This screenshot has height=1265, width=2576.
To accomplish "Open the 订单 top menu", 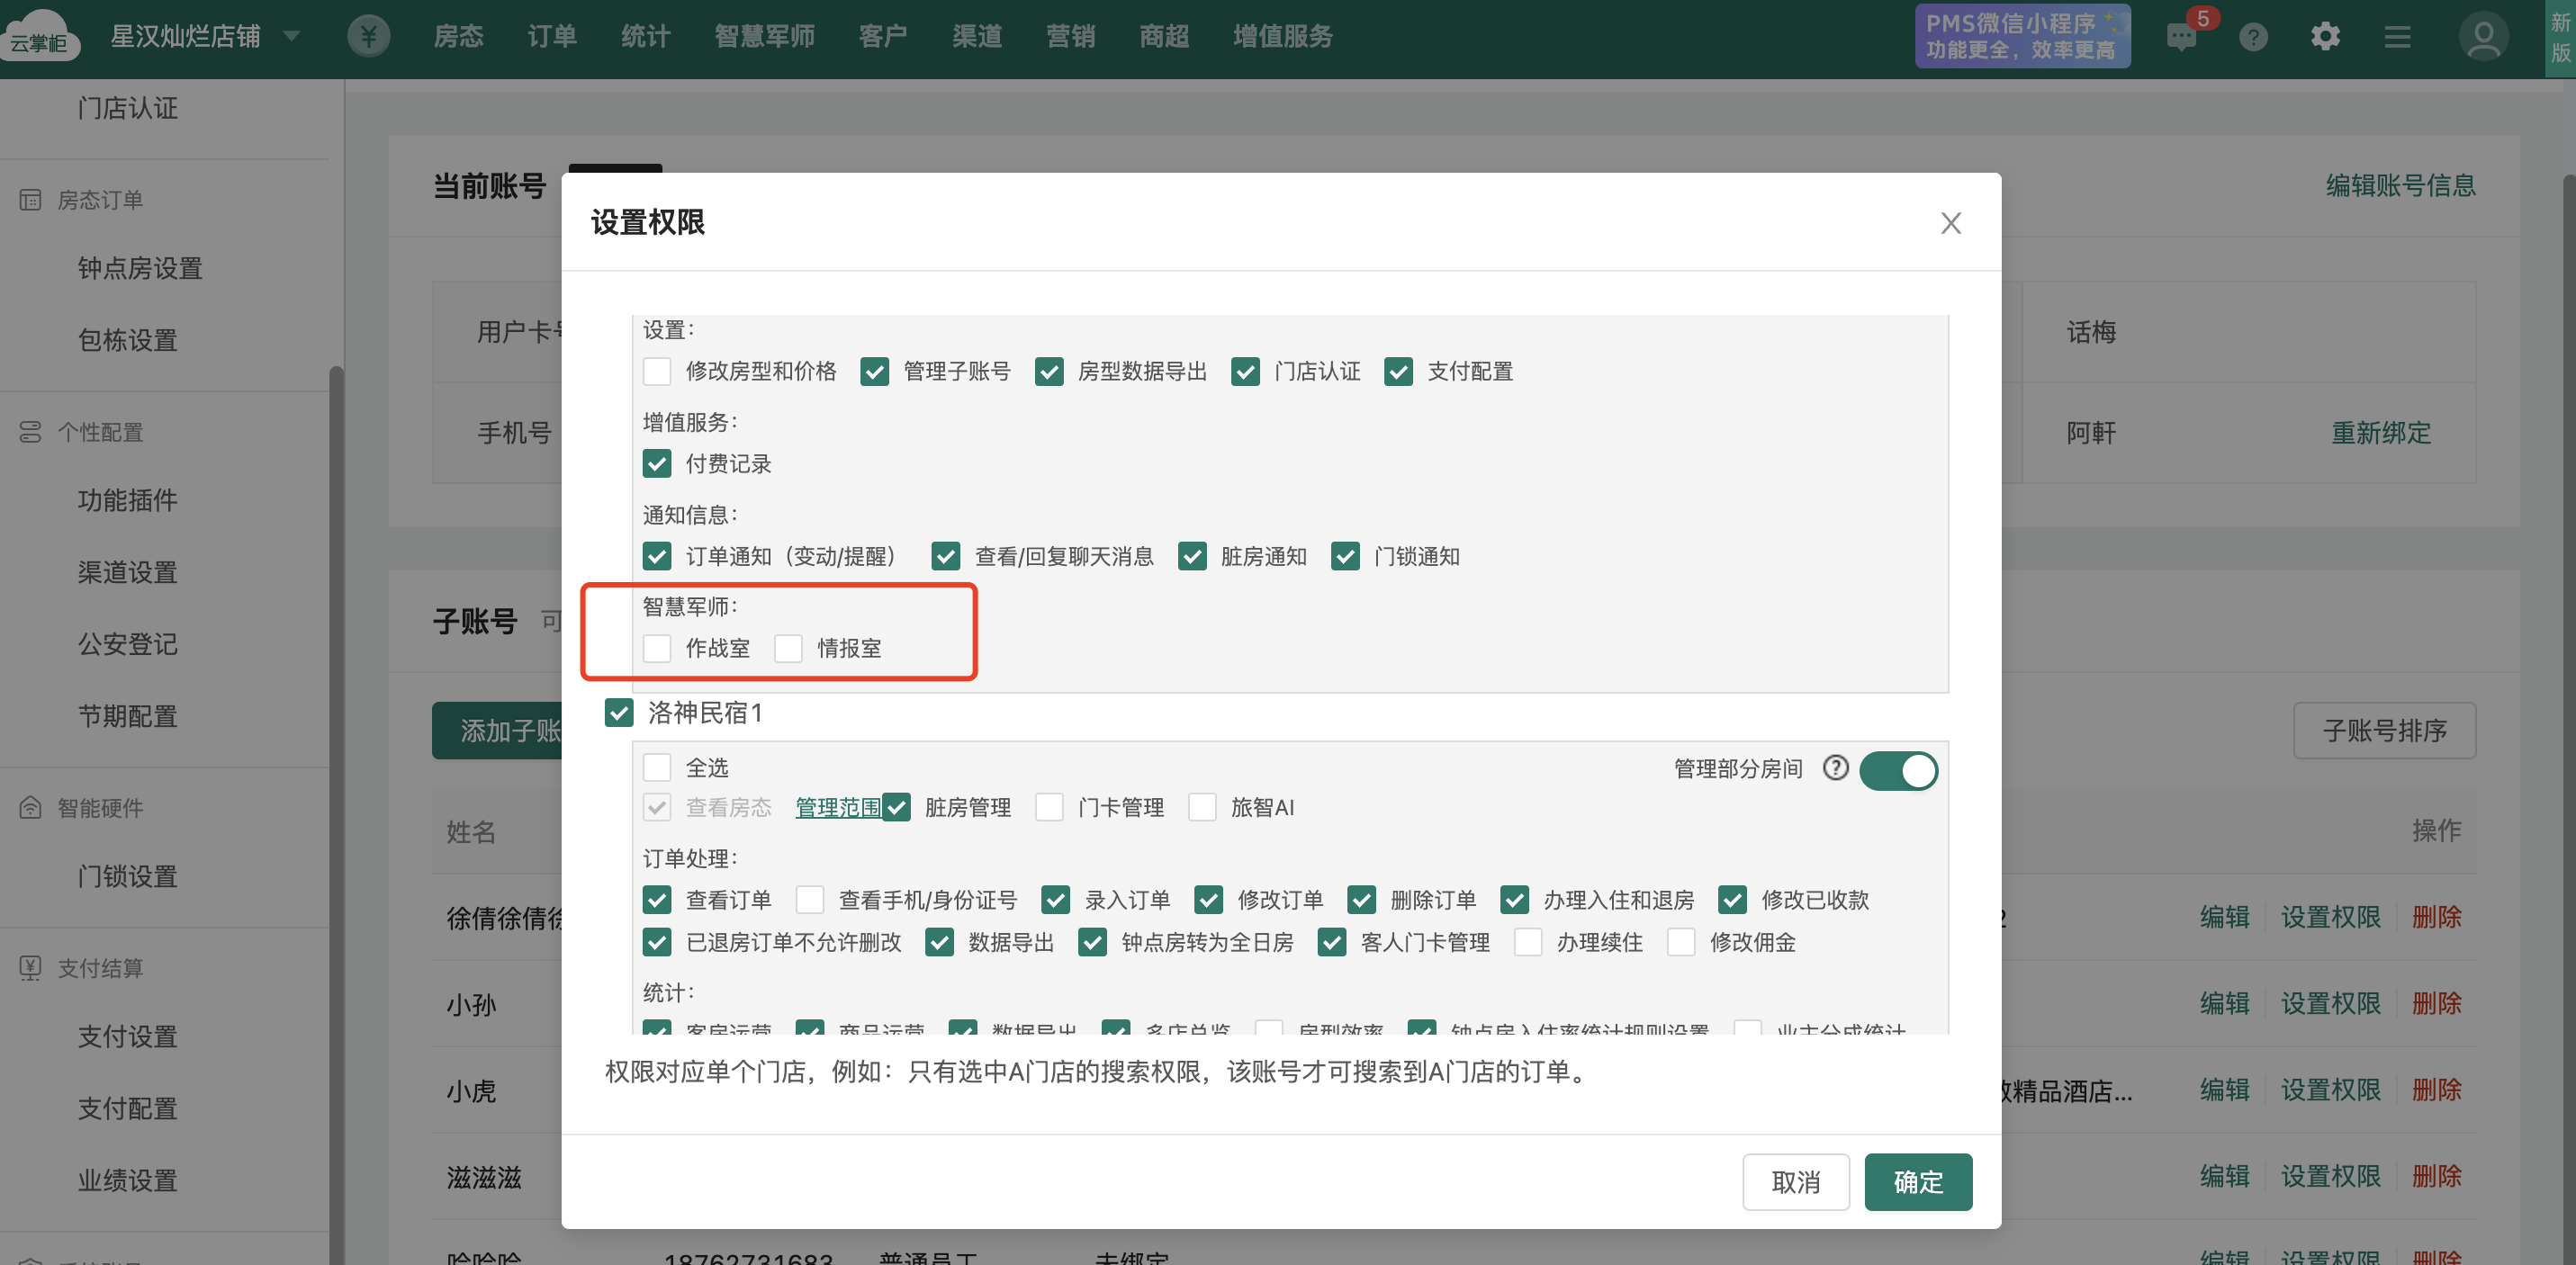I will (552, 36).
